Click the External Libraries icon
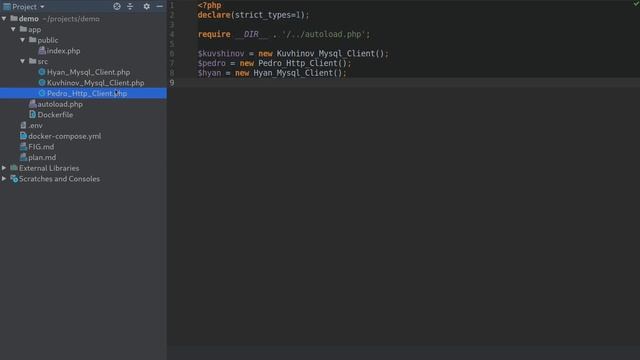640x360 pixels. [x=14, y=168]
